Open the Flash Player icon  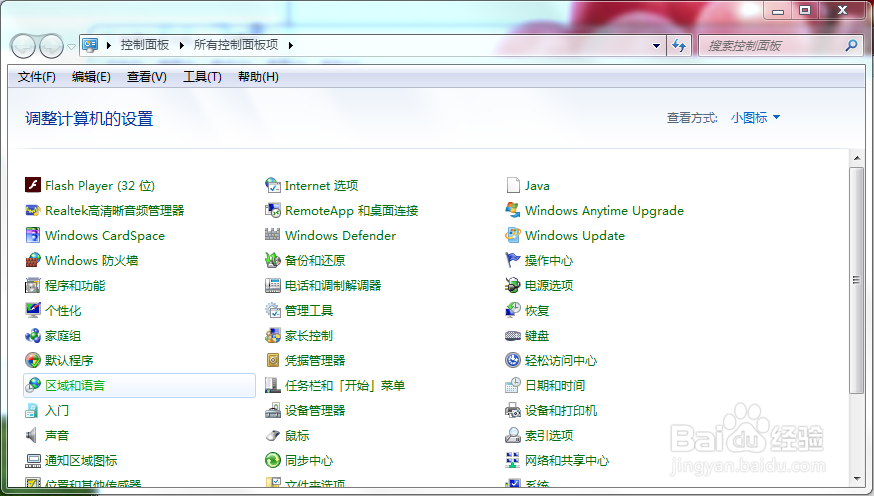click(x=33, y=184)
